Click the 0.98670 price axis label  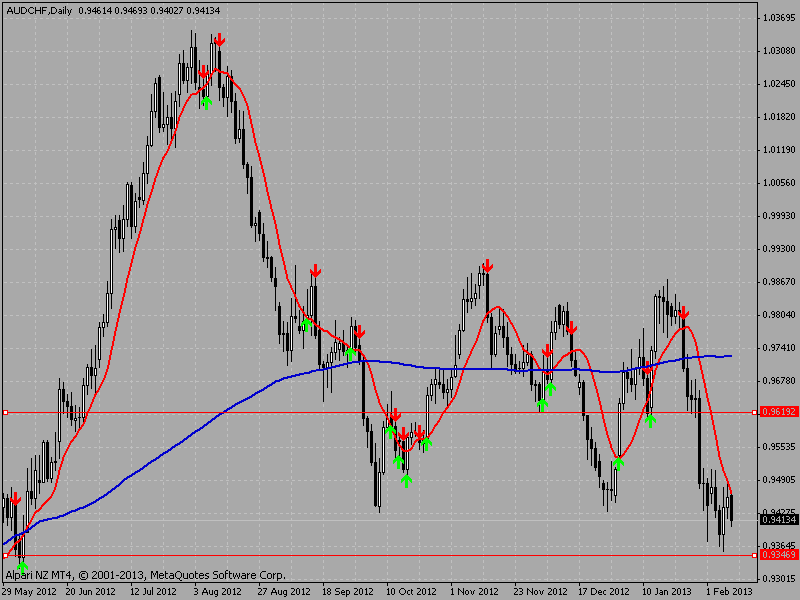tap(779, 282)
